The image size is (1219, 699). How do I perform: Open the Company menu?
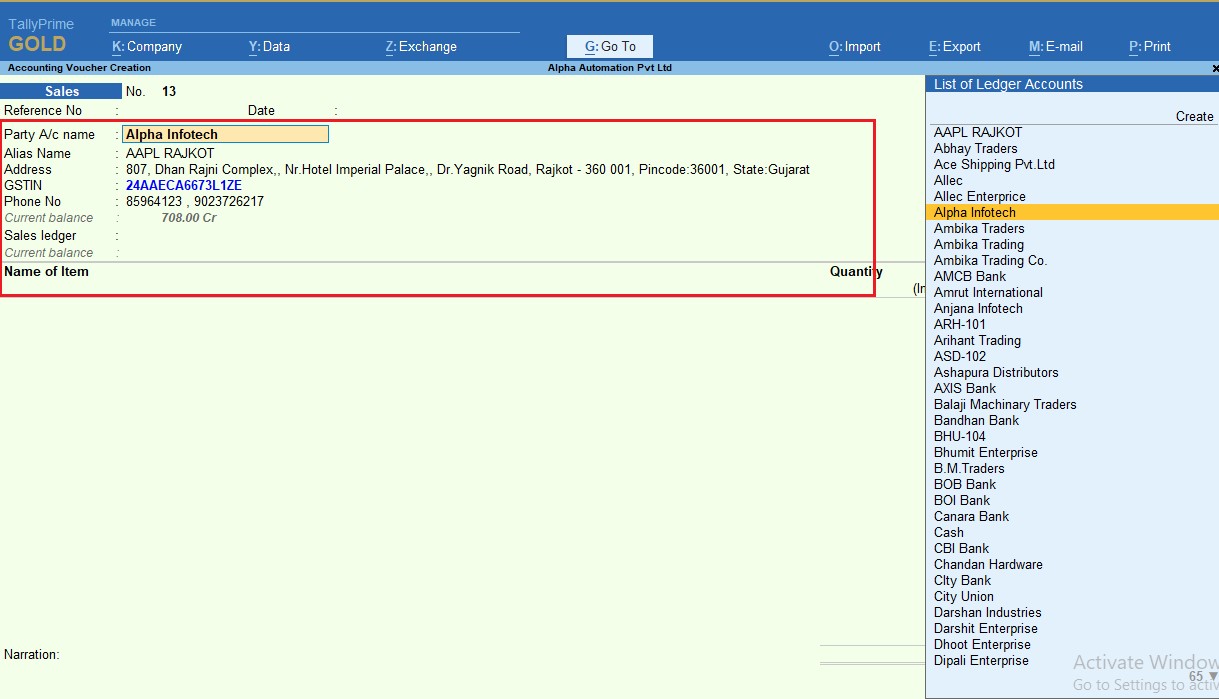click(x=147, y=46)
